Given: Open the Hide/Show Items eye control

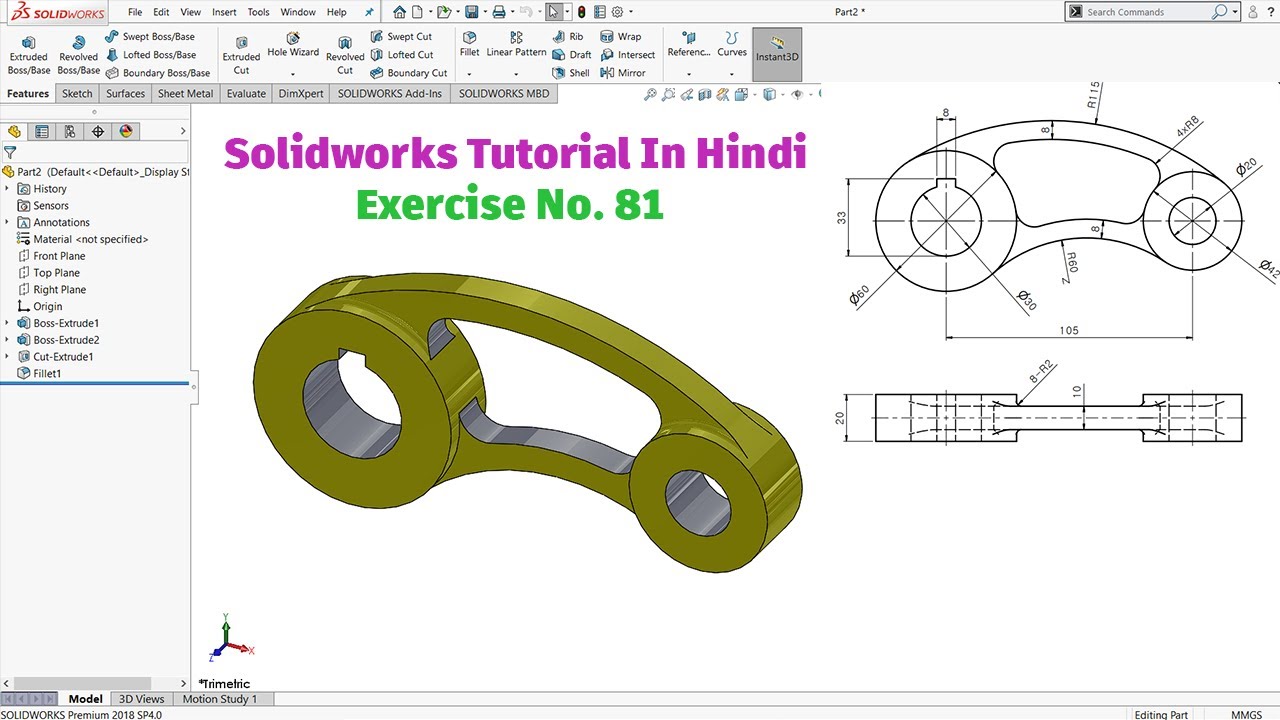Looking at the screenshot, I should [x=797, y=94].
